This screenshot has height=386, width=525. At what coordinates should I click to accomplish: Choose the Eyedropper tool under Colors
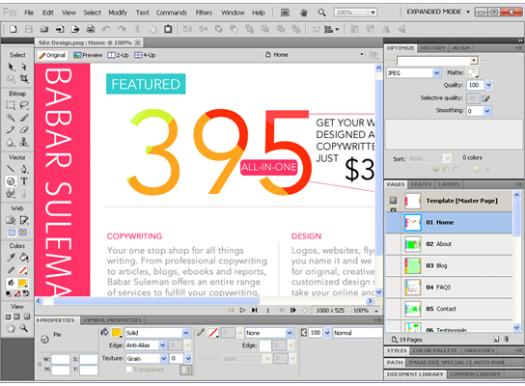(11, 257)
